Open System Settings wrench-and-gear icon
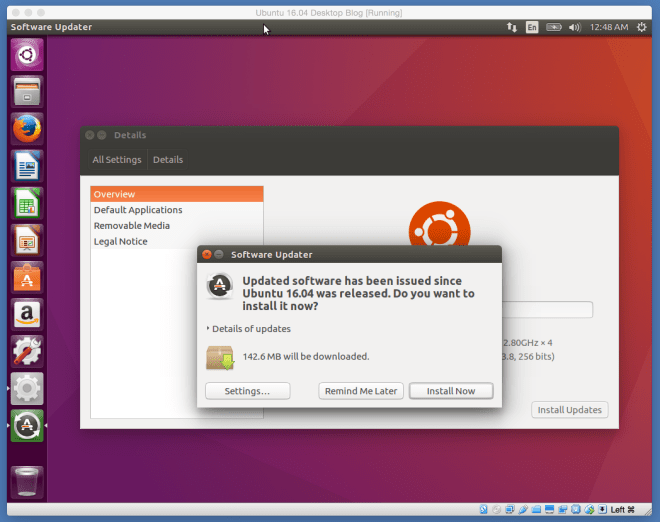 coord(27,351)
